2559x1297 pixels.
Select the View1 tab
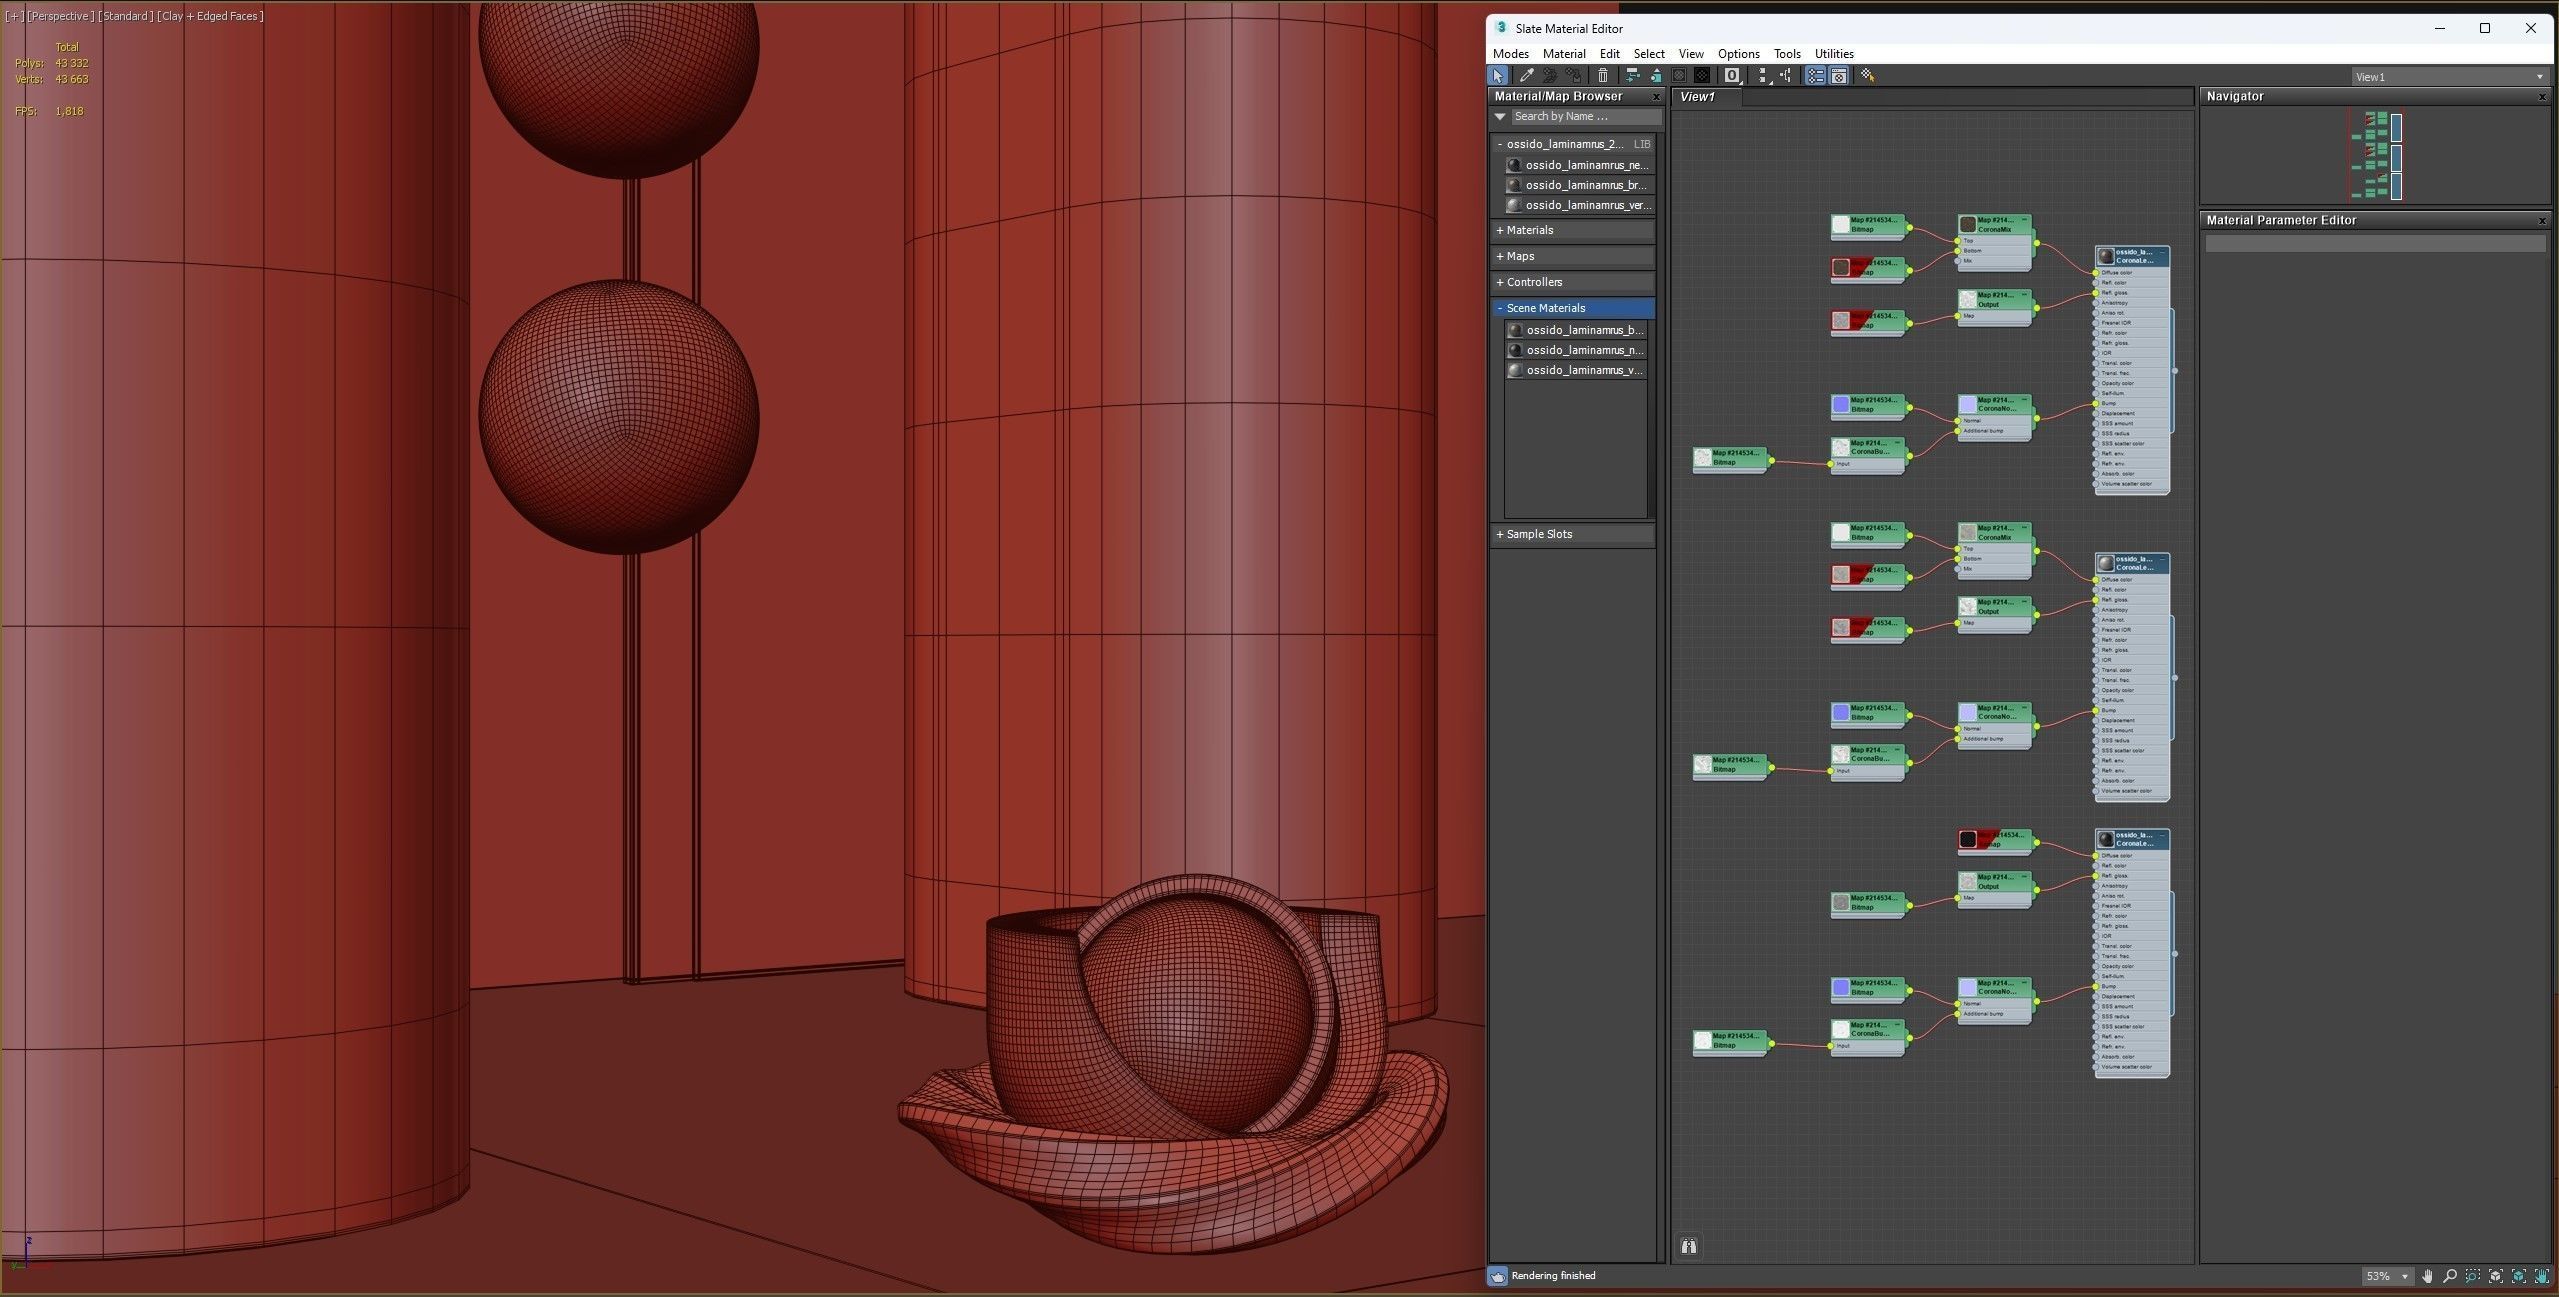pos(1697,97)
